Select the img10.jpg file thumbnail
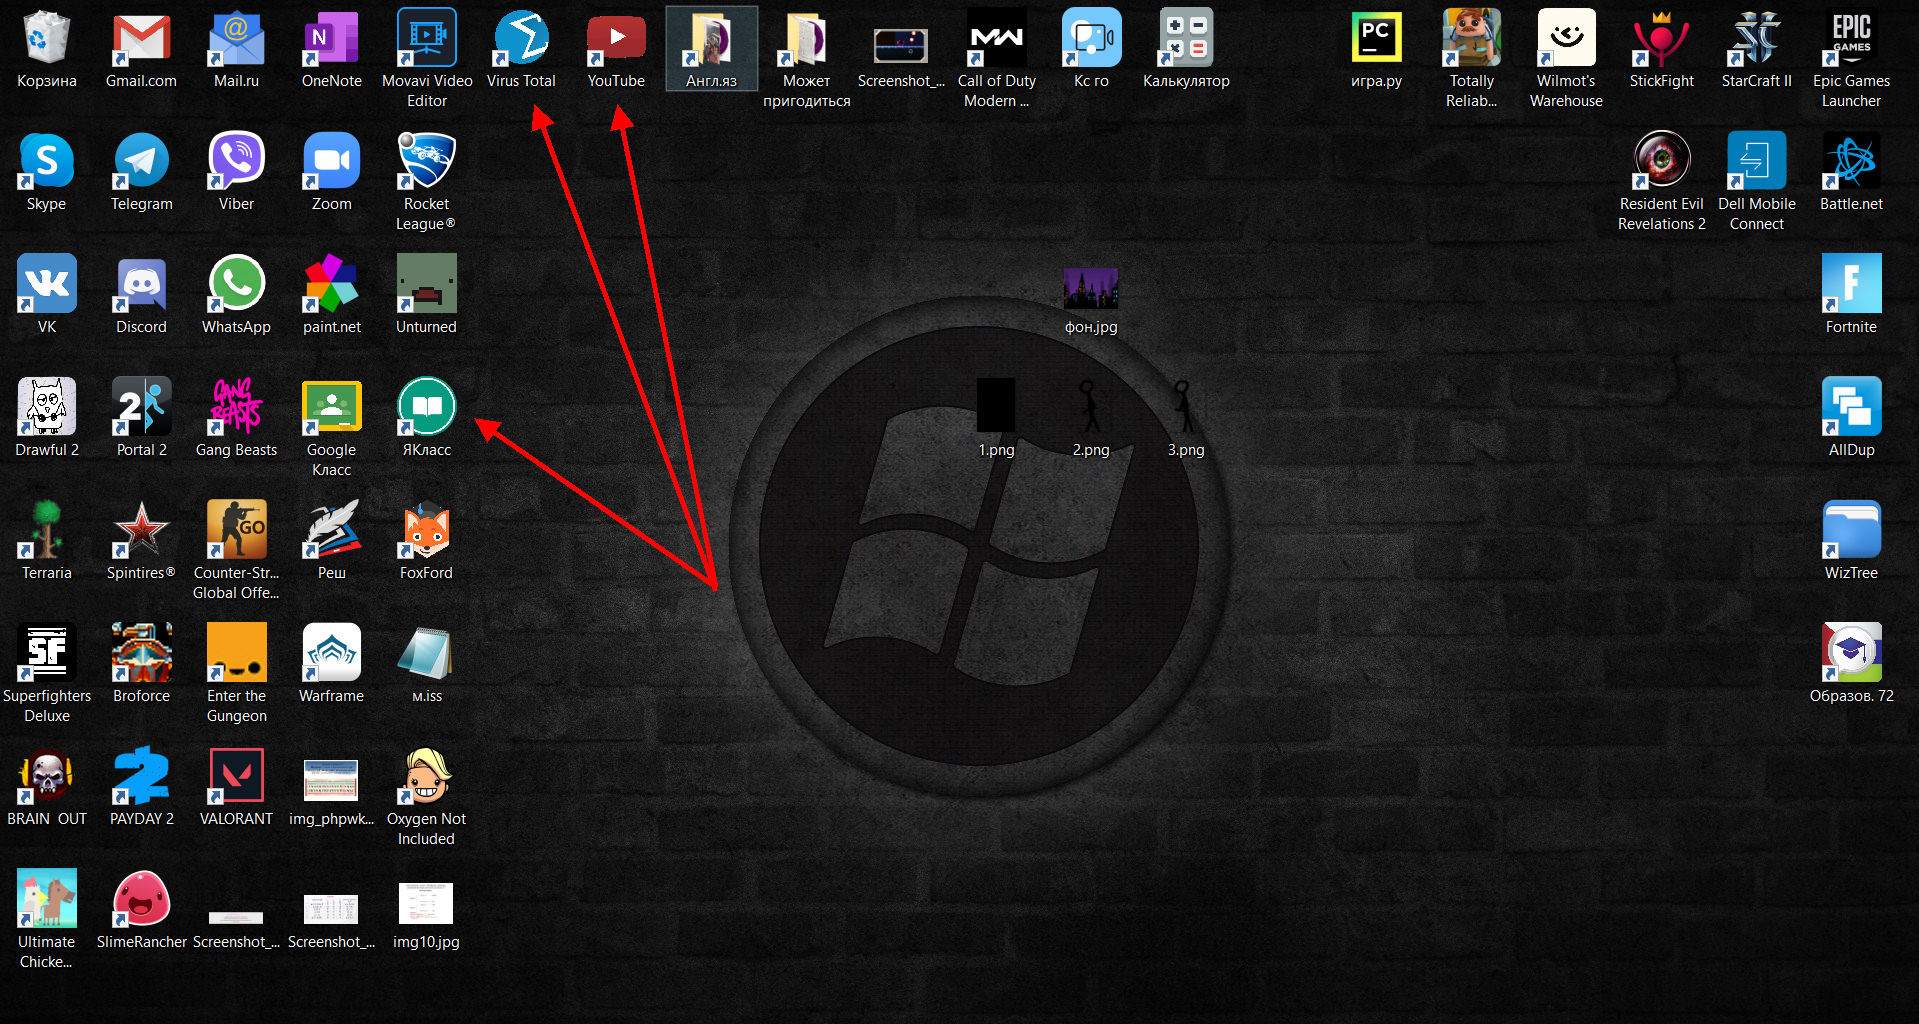 [426, 903]
